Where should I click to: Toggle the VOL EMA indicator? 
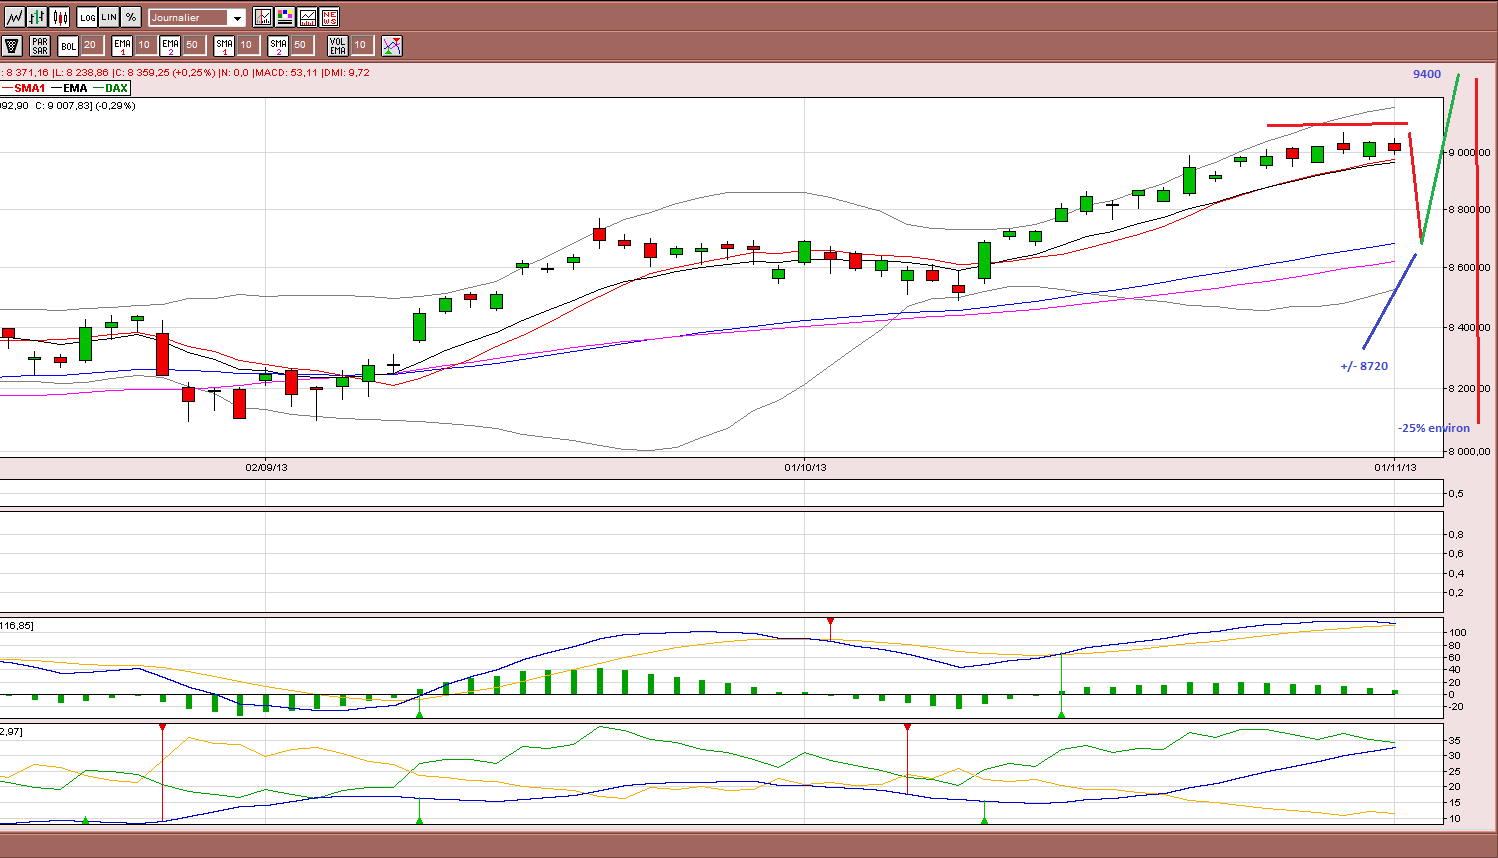click(x=338, y=46)
